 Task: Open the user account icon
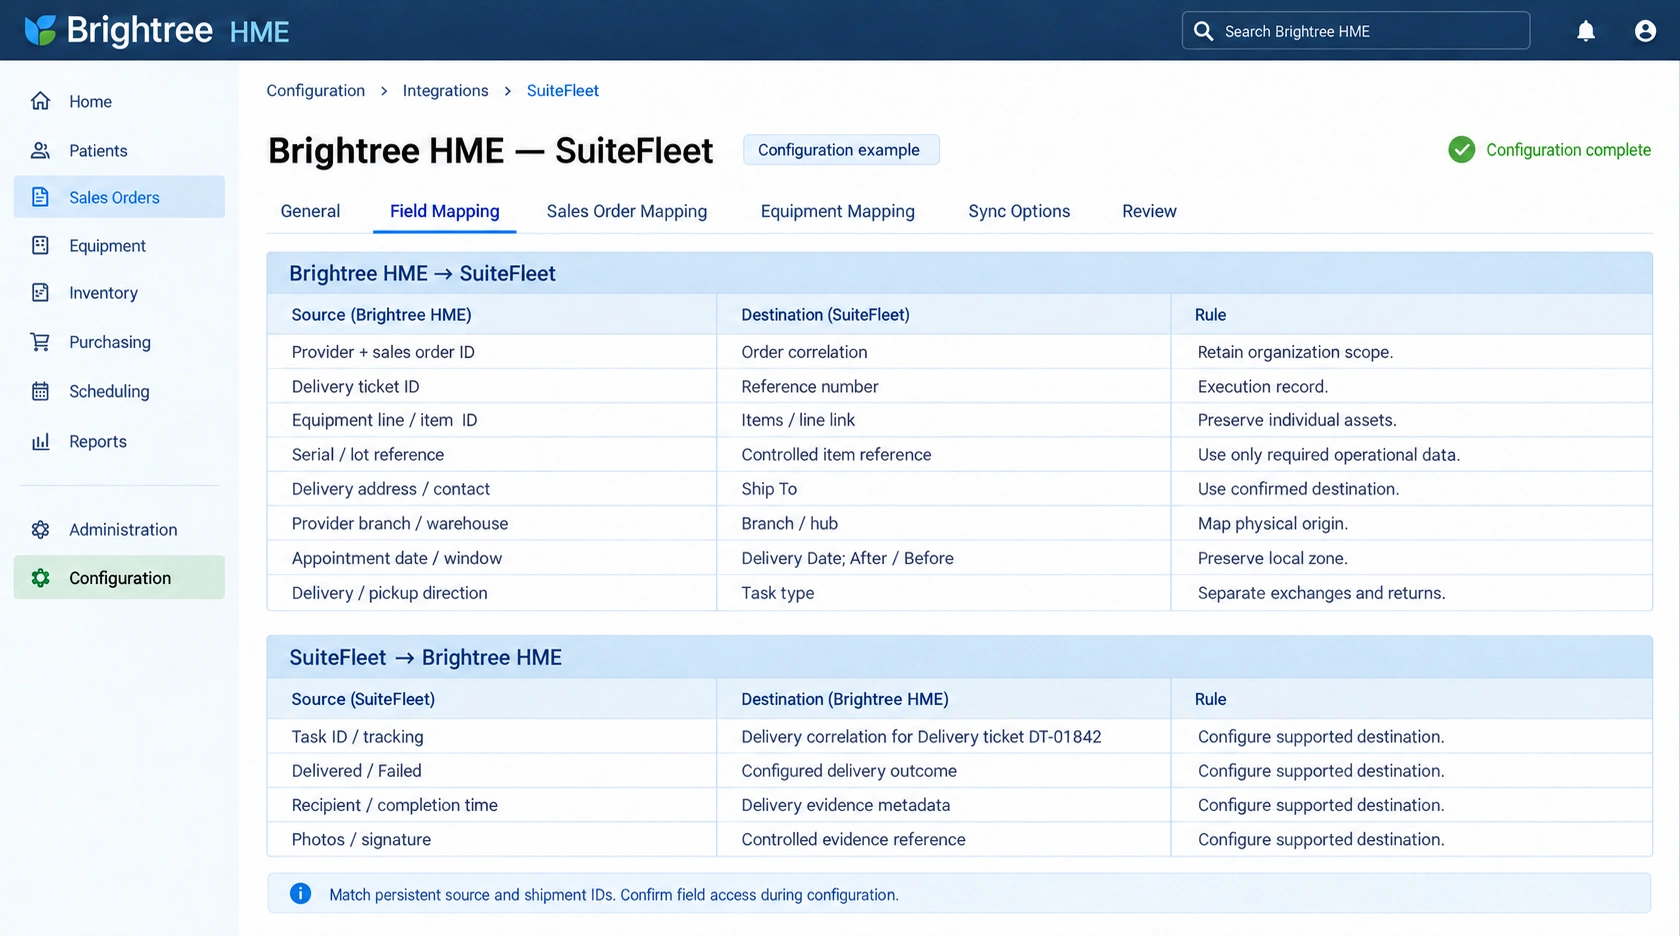coord(1645,31)
